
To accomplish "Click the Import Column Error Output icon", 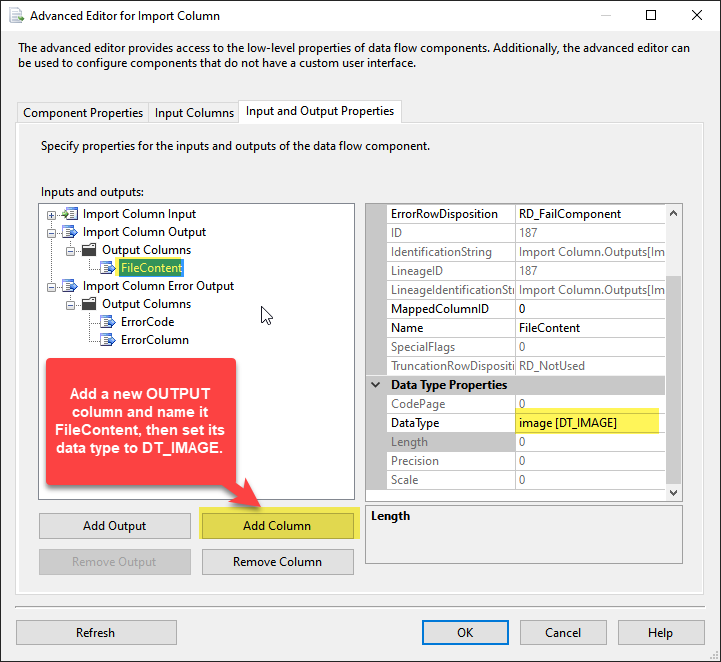I will pyautogui.click(x=70, y=286).
